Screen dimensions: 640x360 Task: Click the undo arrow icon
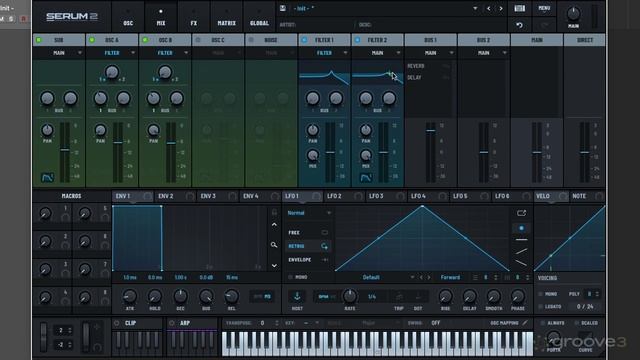point(519,25)
